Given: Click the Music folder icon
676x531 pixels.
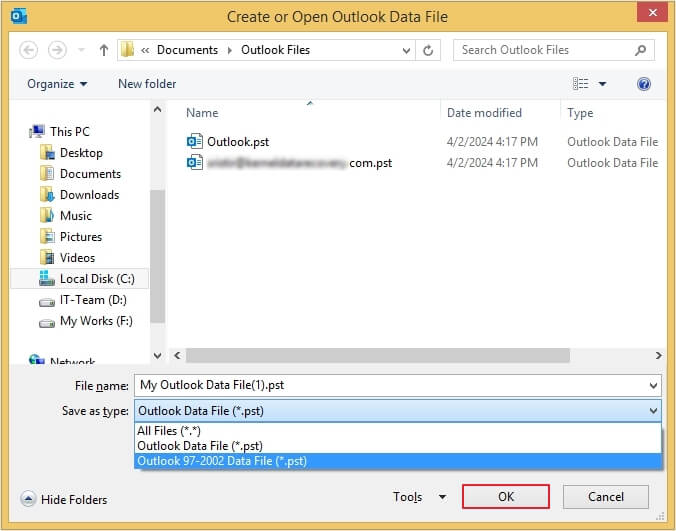Looking at the screenshot, I should pos(47,216).
